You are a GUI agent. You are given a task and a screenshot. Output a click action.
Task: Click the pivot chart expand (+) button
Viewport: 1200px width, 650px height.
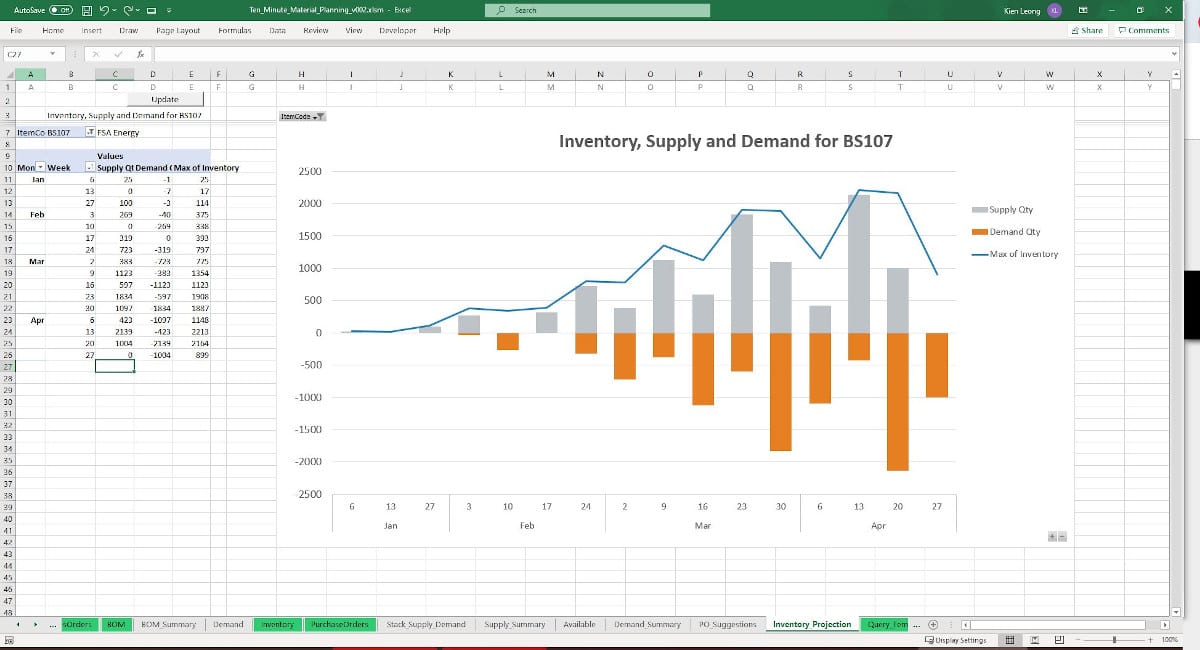coord(1052,536)
